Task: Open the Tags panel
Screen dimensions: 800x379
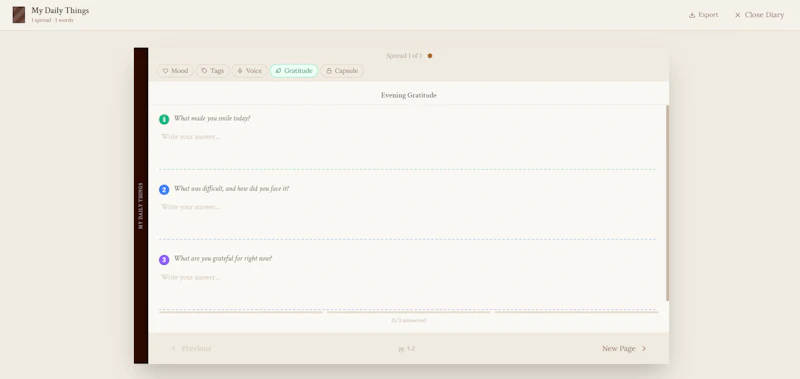Action: click(x=213, y=71)
